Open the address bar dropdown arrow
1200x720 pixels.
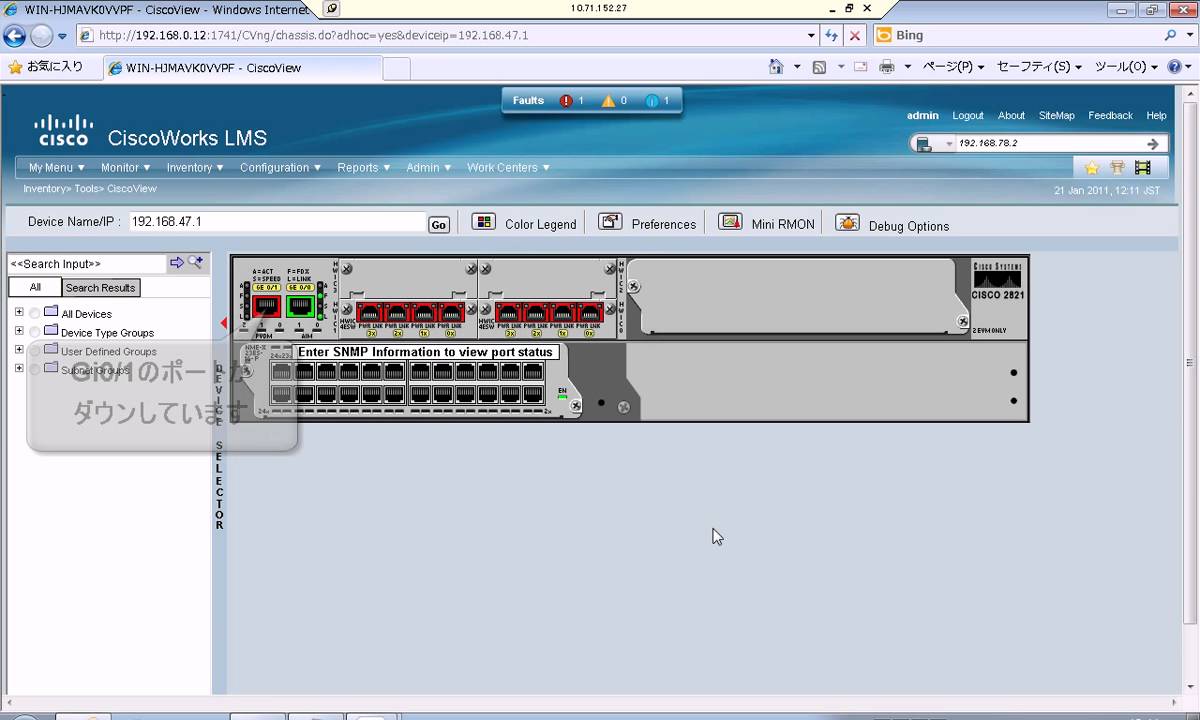click(811, 35)
